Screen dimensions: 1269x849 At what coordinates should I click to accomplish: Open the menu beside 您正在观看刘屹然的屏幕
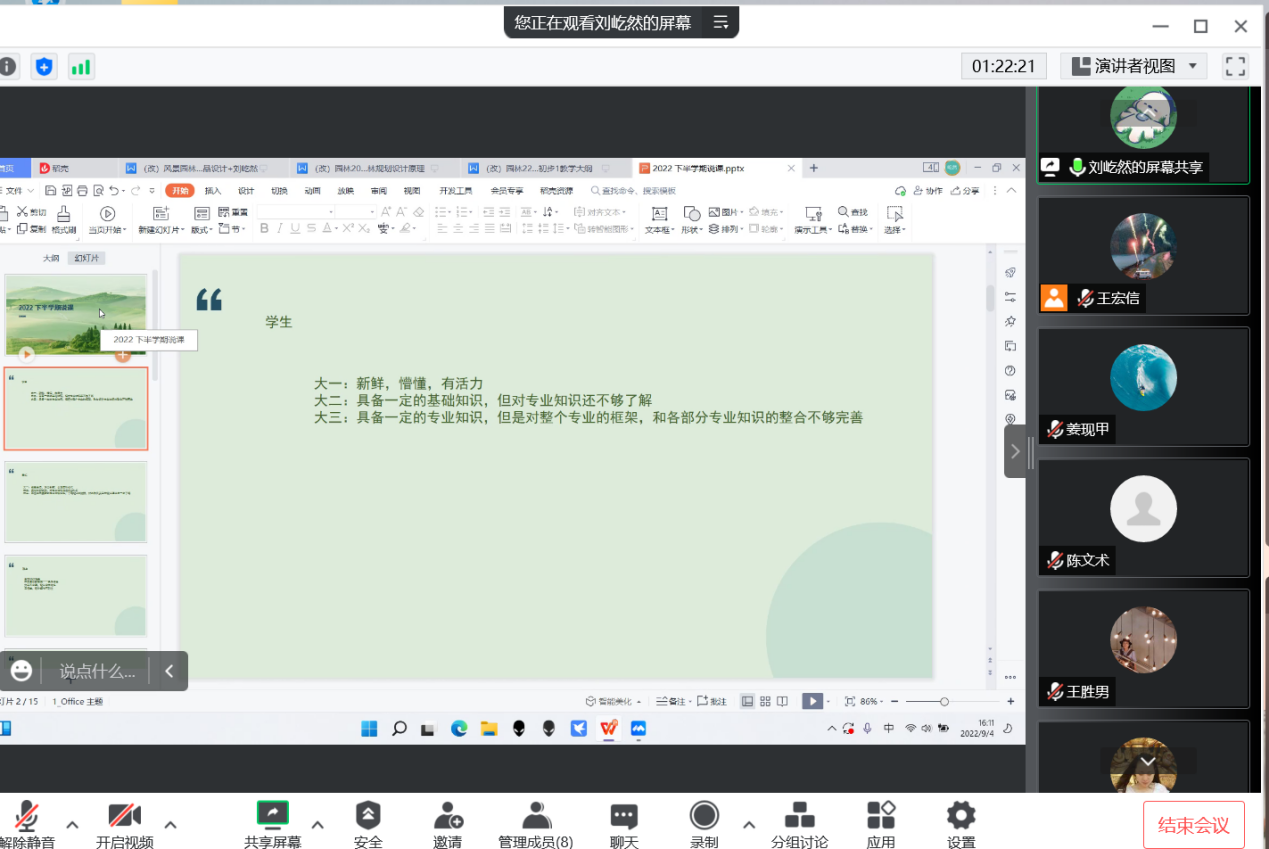[x=720, y=22]
